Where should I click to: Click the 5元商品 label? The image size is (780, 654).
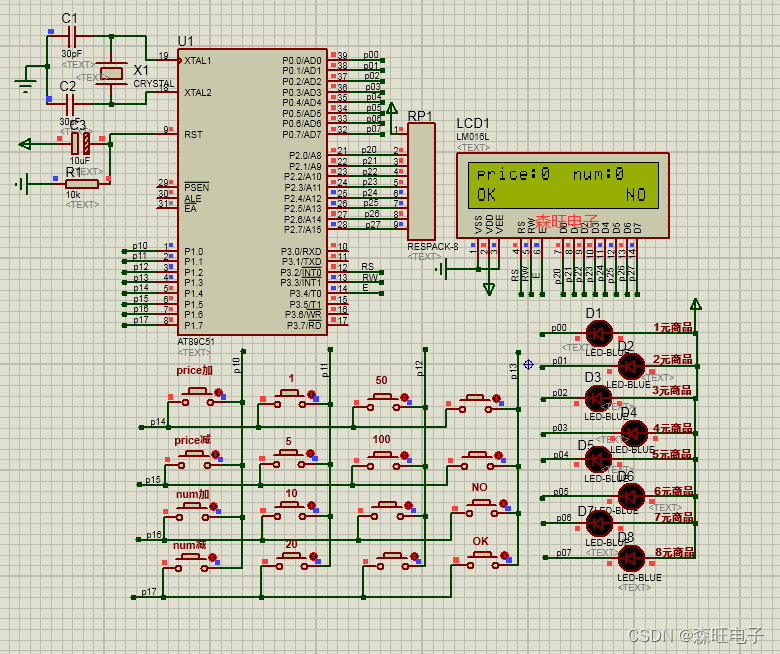tap(672, 454)
